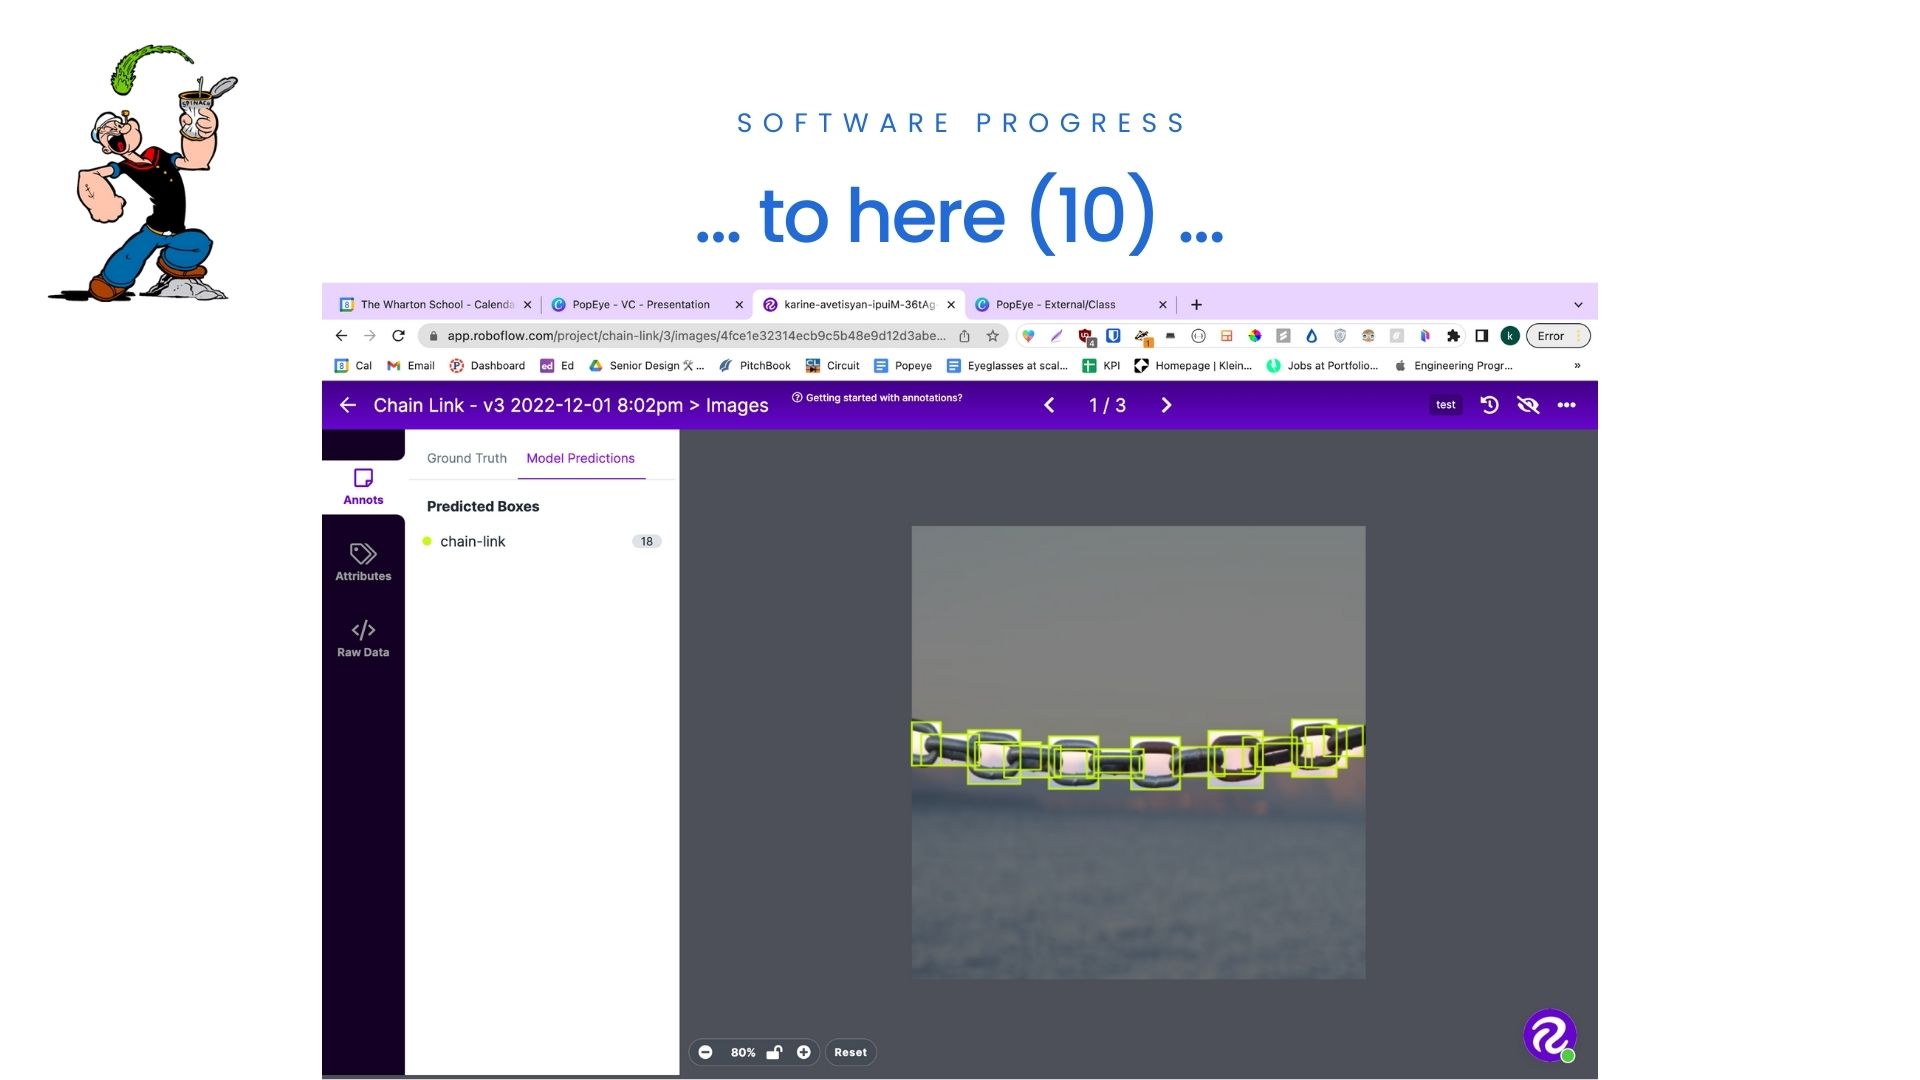This screenshot has height=1080, width=1920.
Task: Open the Annots sidebar panel
Action: pos(363,486)
